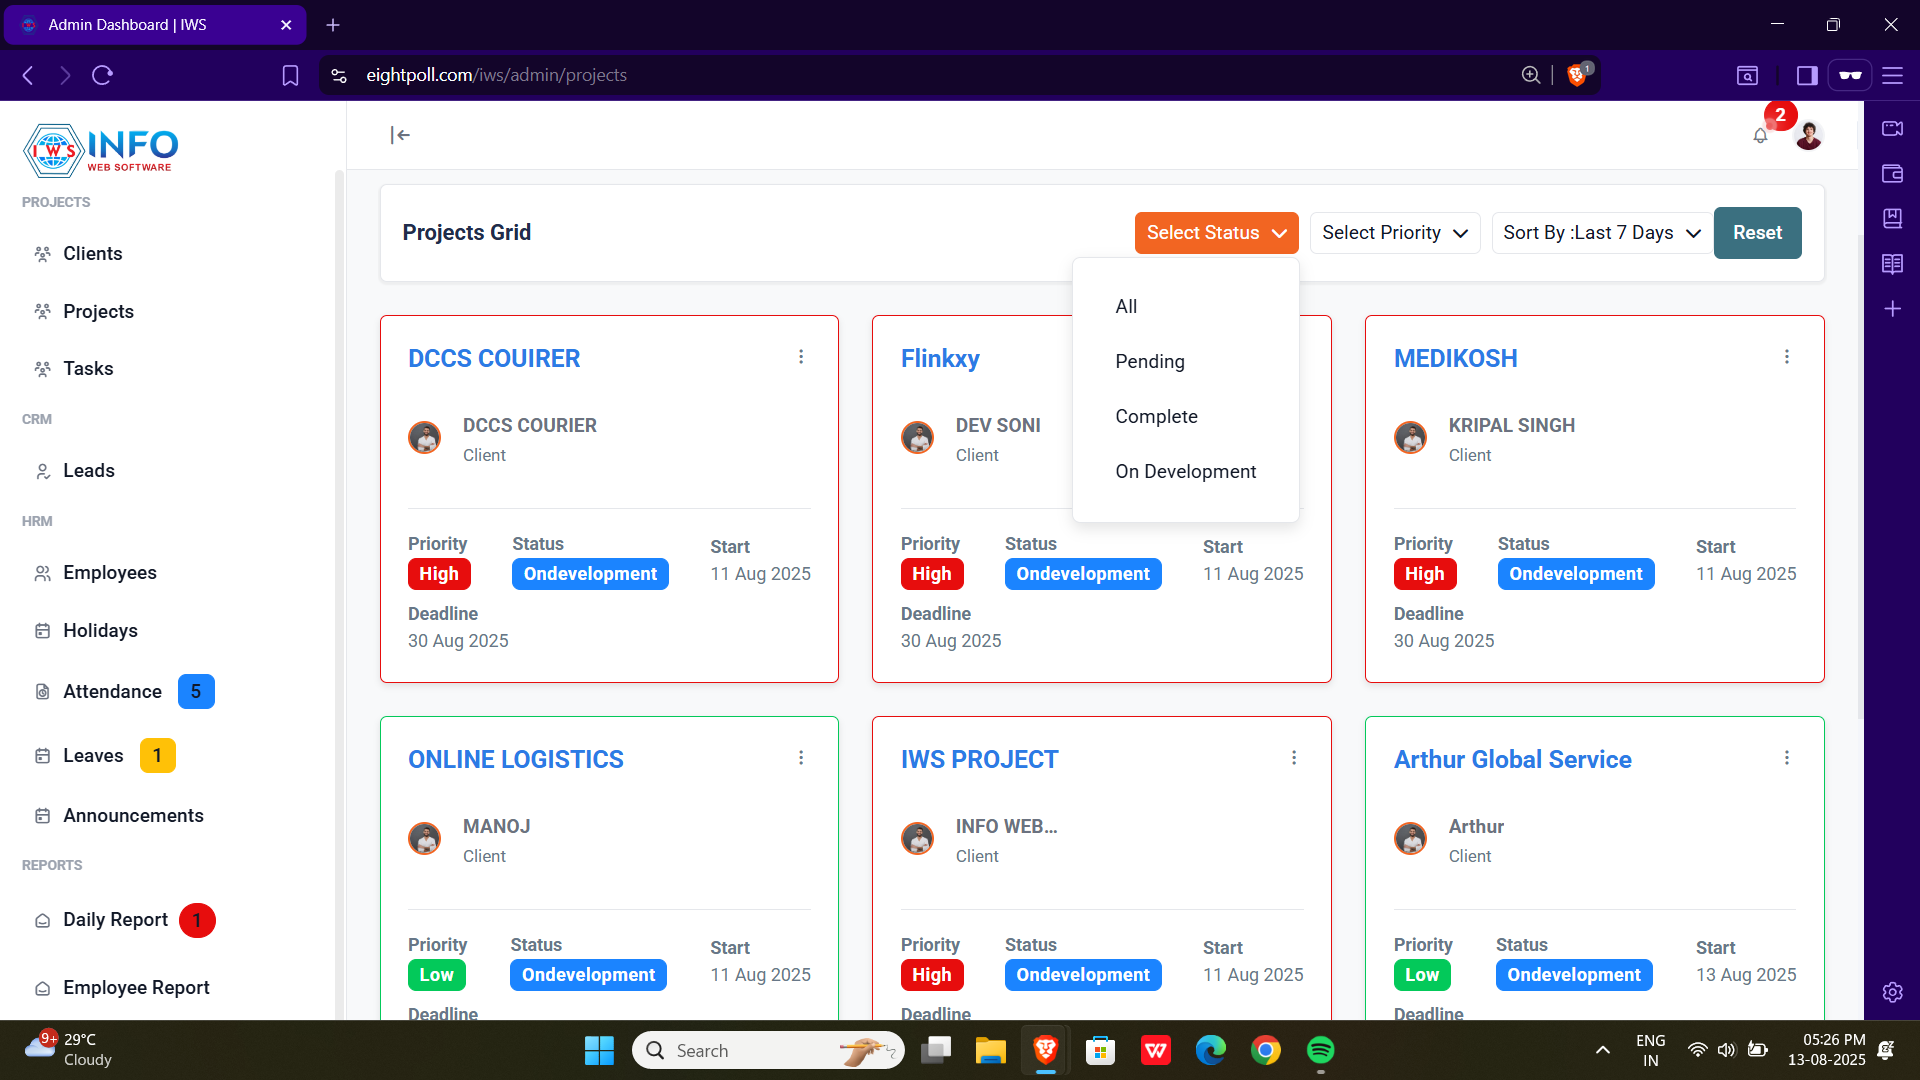The image size is (1920, 1080).
Task: Expand the Select Priority dropdown
Action: point(1394,233)
